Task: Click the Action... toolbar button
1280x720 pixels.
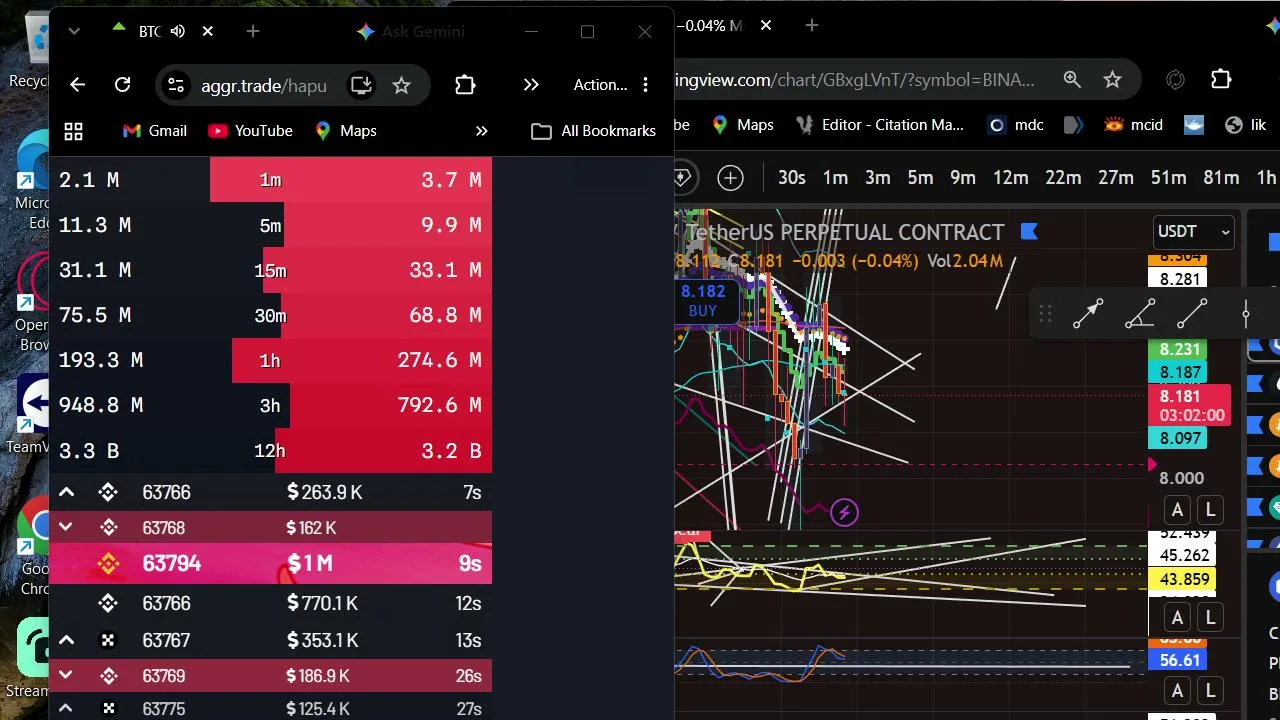Action: click(x=600, y=85)
